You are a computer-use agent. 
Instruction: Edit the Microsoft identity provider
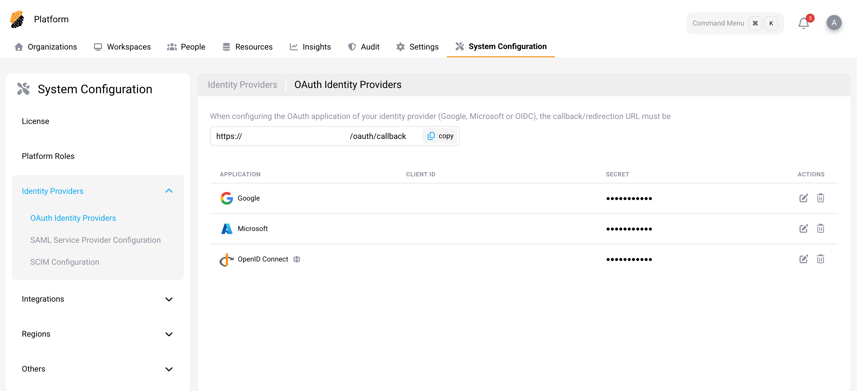click(803, 229)
